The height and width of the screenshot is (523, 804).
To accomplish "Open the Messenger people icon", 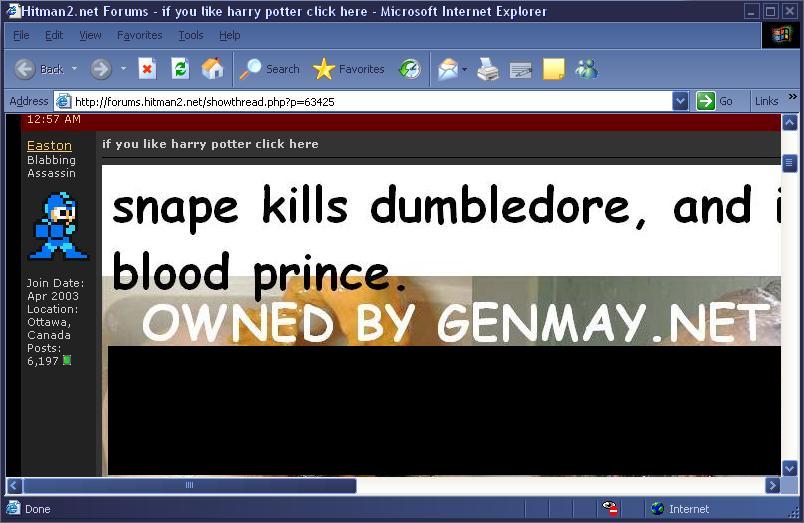I will pos(587,69).
